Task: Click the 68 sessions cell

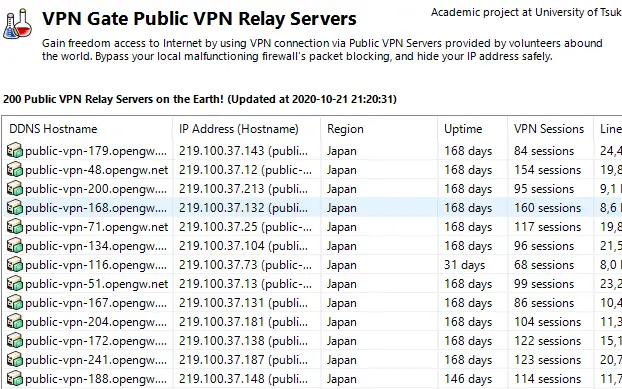Action: point(544,265)
